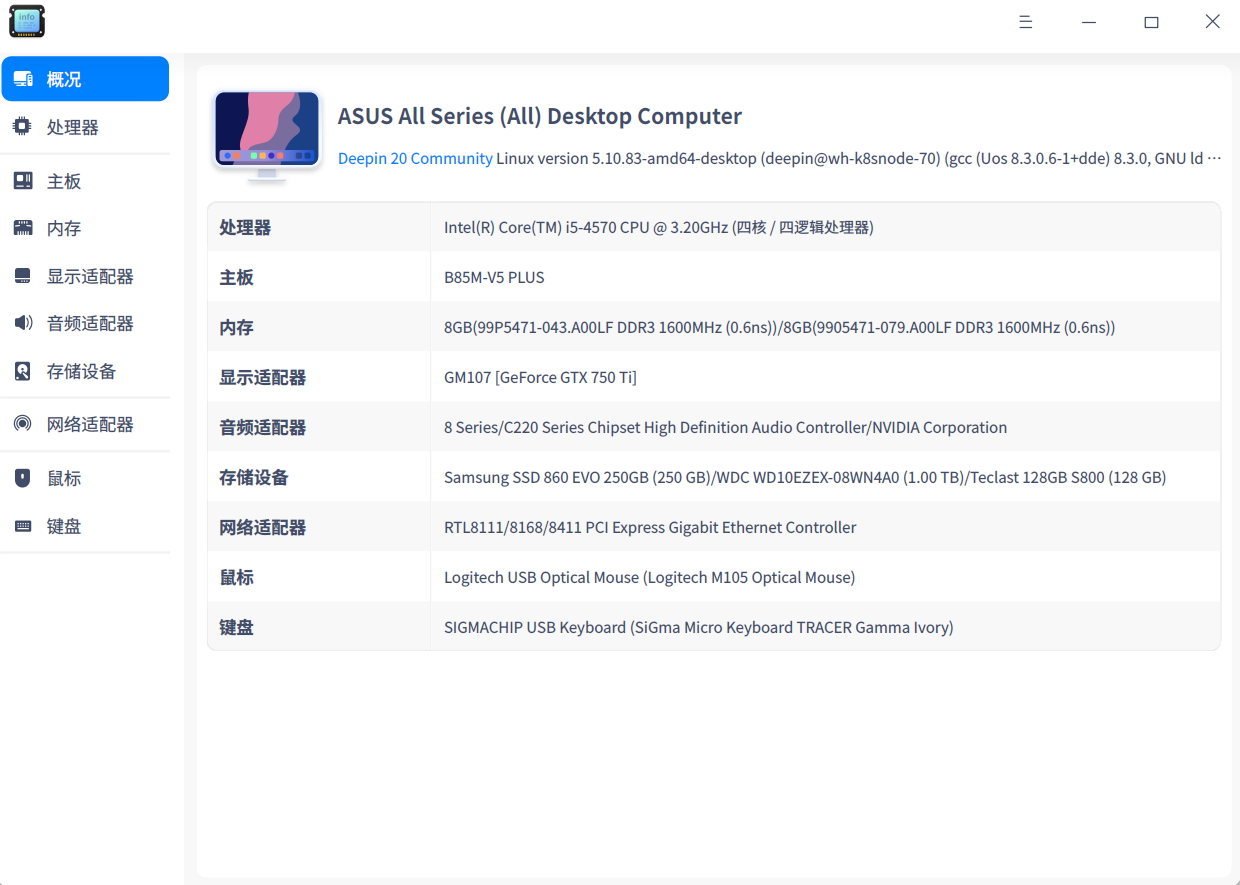The height and width of the screenshot is (885, 1240).
Task: Click the desktop computer thumbnail image
Action: click(x=267, y=135)
